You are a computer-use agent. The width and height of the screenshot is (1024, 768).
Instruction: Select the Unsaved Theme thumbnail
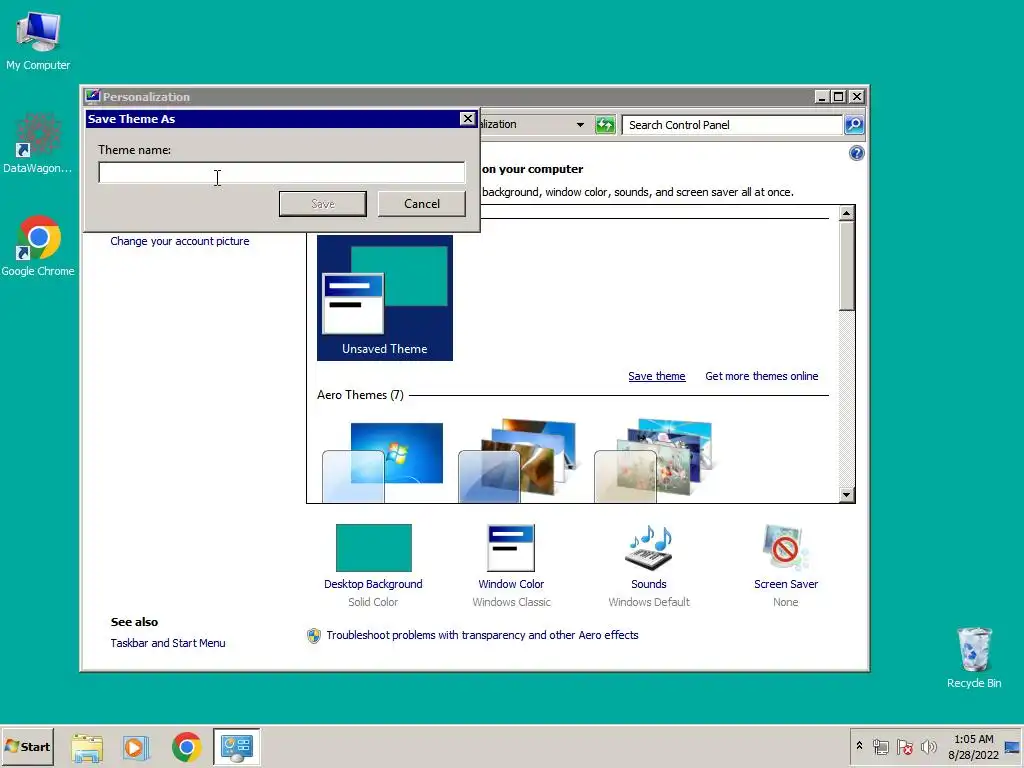click(x=385, y=298)
